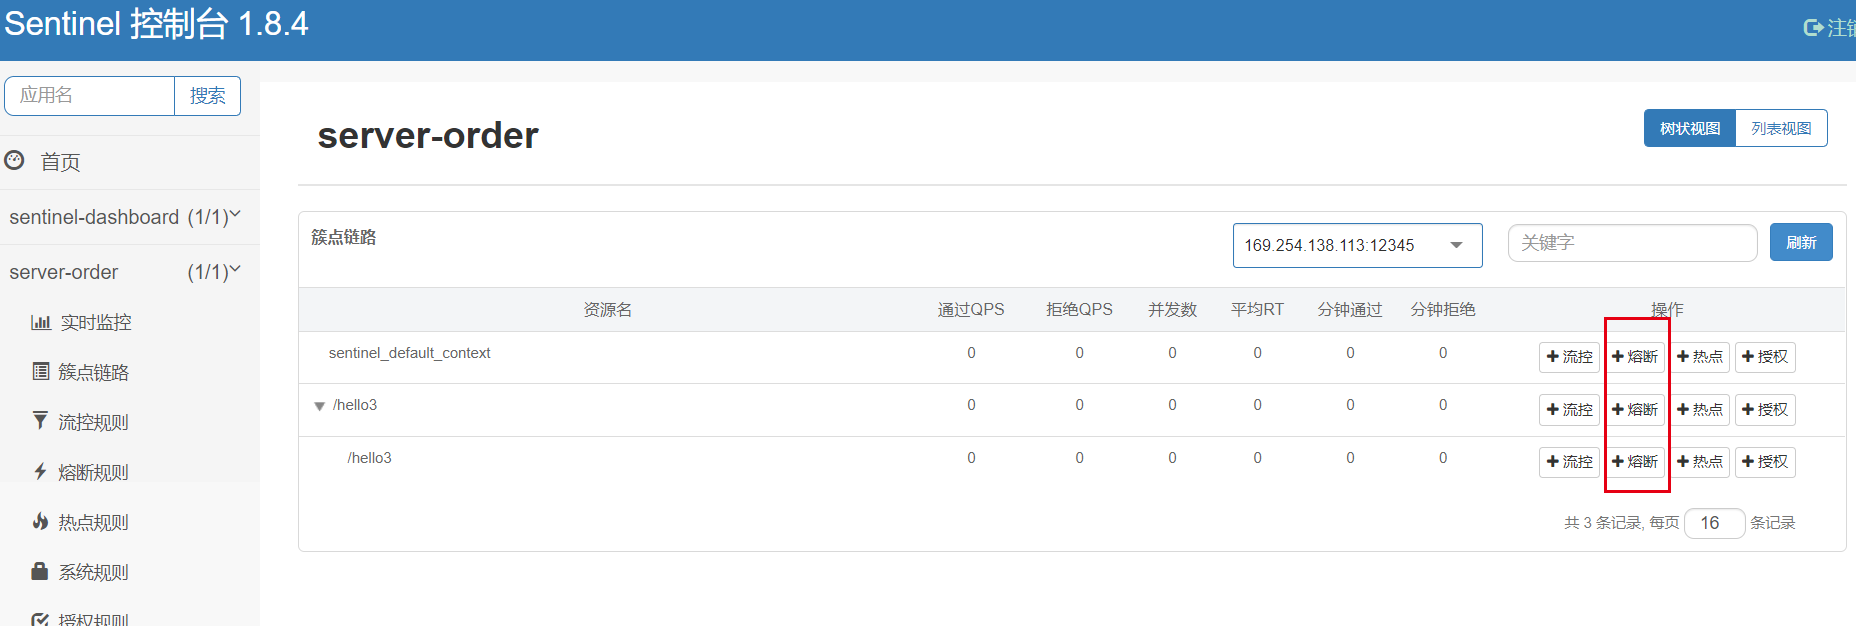Click the flow rules funnel icon

40,421
